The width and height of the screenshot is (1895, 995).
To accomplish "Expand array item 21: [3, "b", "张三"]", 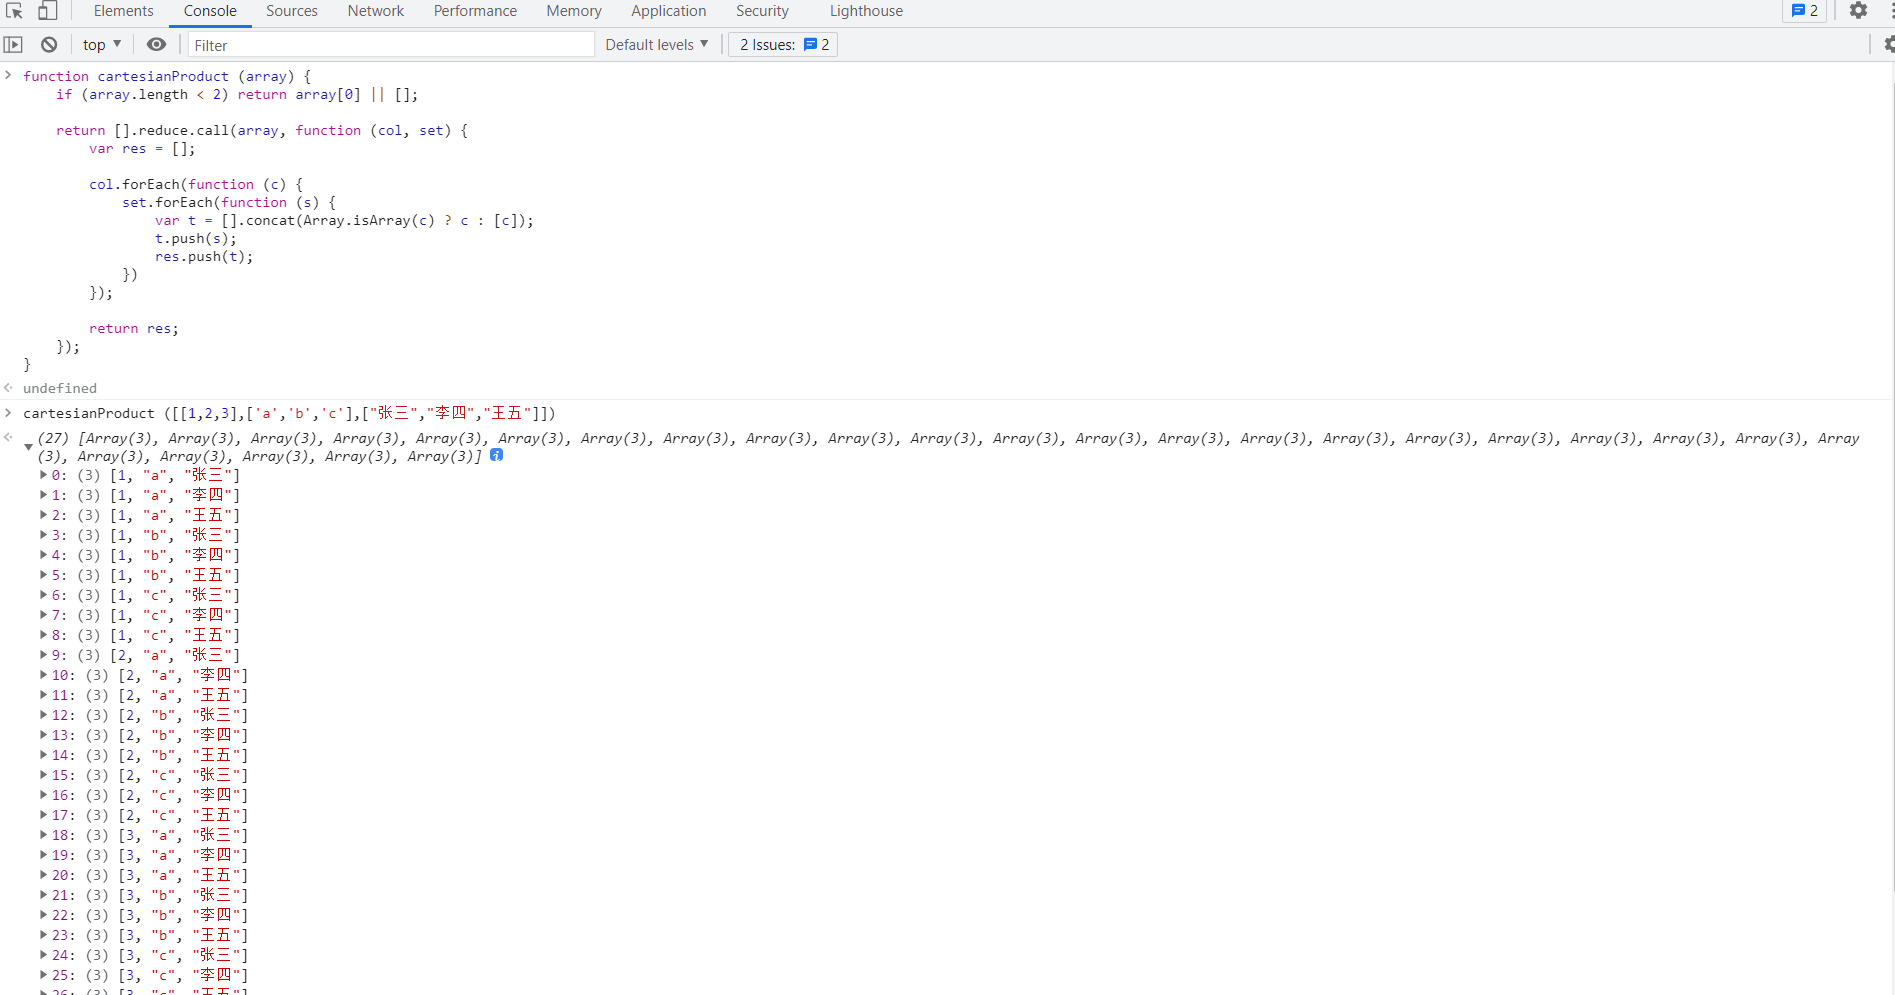I will pos(43,895).
